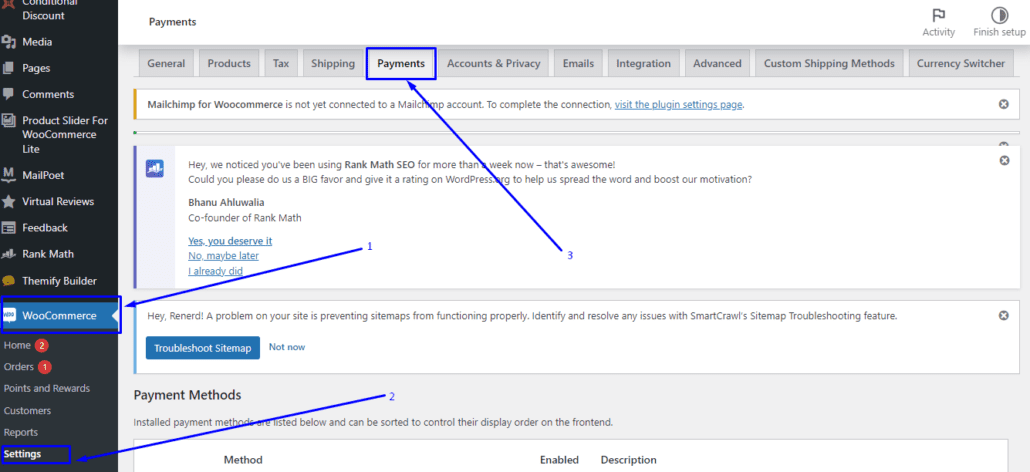1030x472 pixels.
Task: Open Custom Shipping Methods tab
Action: [x=829, y=64]
